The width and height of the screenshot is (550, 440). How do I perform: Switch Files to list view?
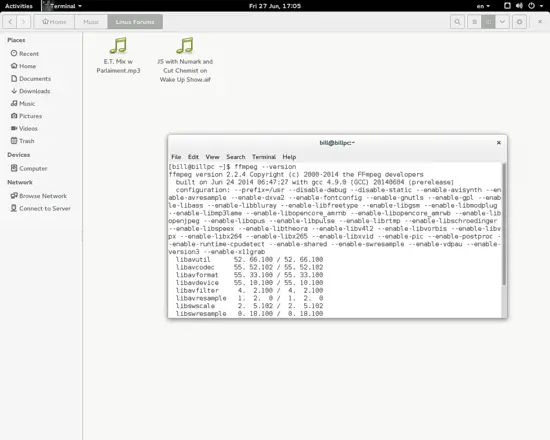point(475,22)
